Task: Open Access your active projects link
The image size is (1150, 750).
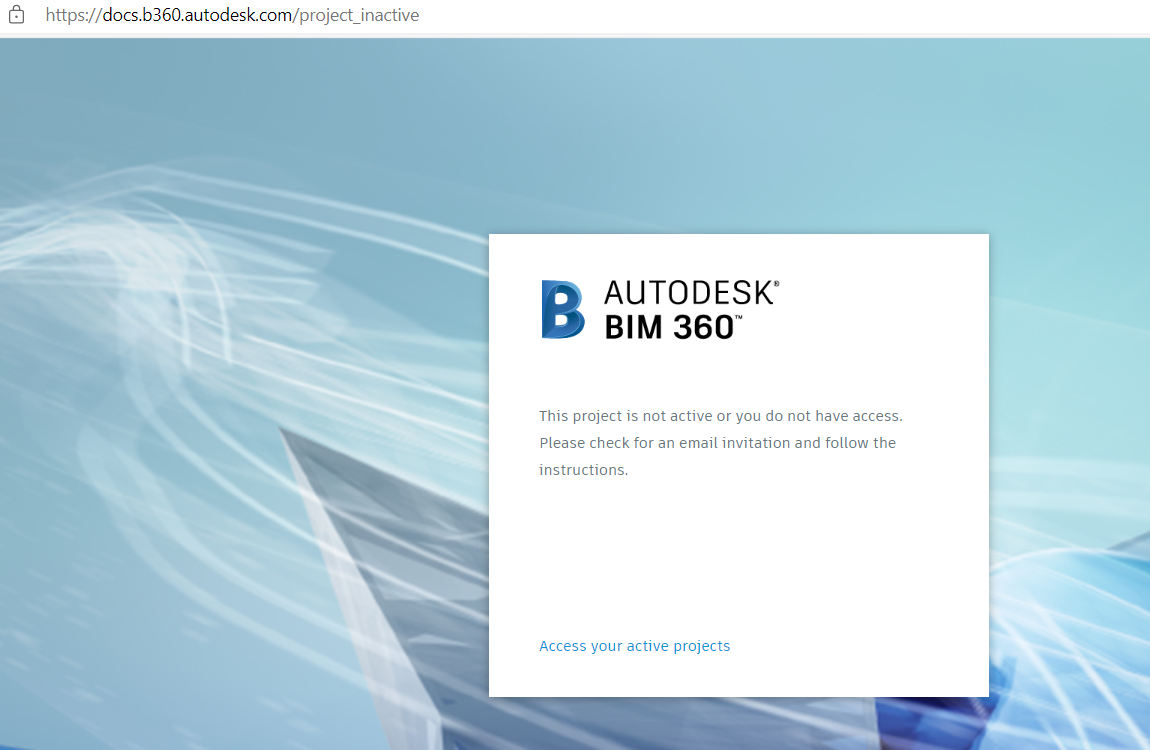Action: pyautogui.click(x=634, y=645)
